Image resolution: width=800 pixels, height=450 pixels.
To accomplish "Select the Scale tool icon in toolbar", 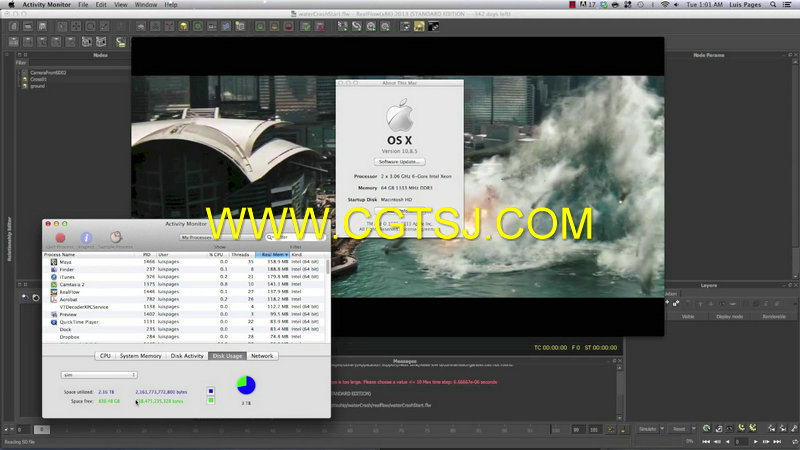I will [x=105, y=26].
